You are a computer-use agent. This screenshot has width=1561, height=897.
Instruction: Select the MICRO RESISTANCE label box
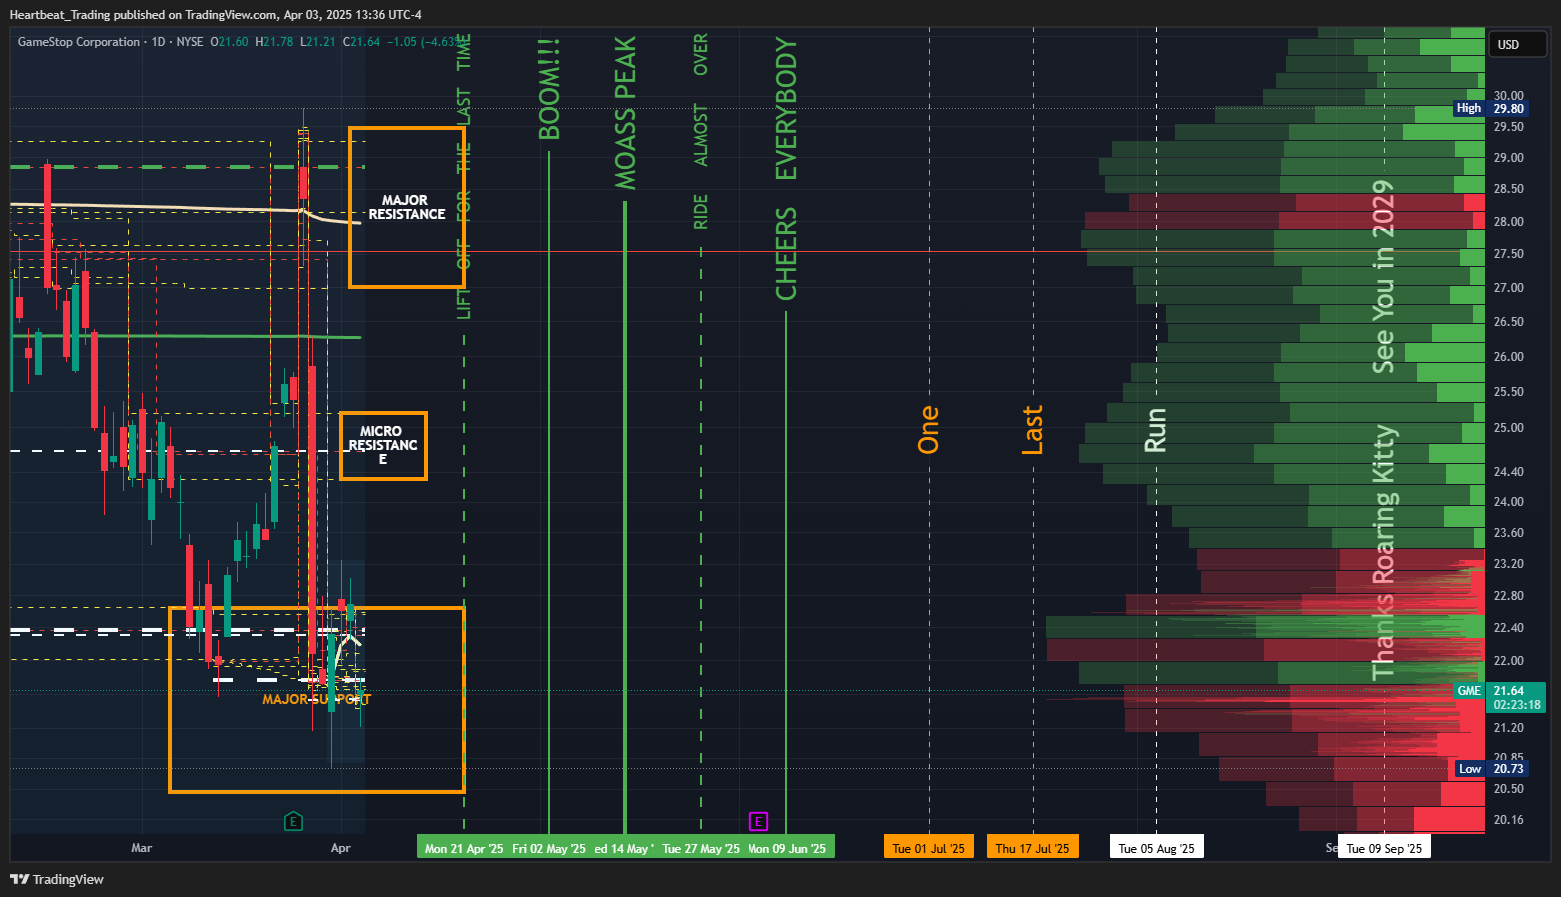[383, 445]
